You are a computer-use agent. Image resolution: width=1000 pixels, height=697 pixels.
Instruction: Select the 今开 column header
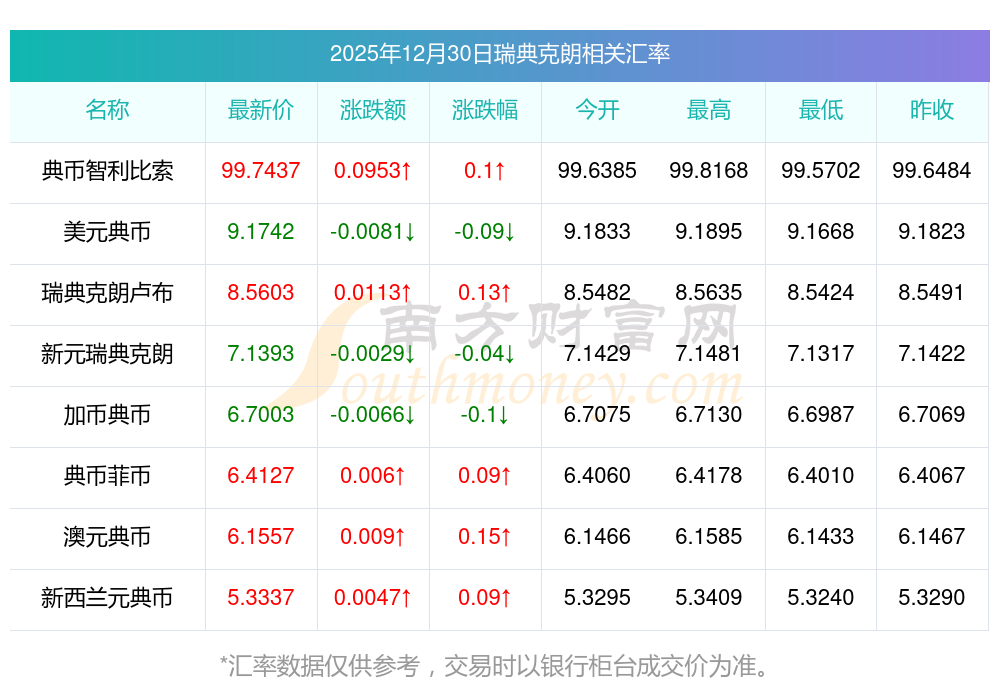click(x=597, y=110)
